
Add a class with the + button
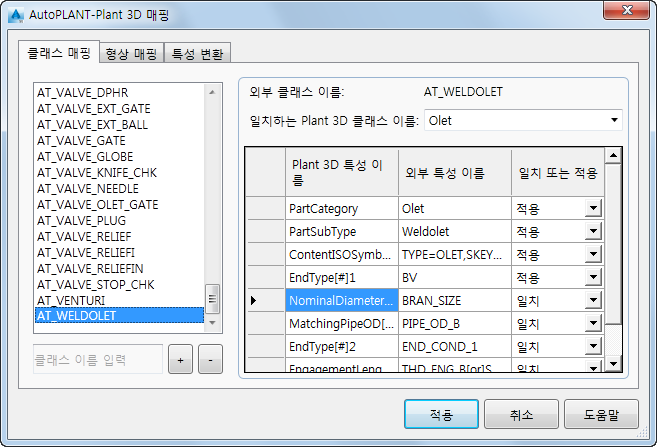click(x=180, y=359)
